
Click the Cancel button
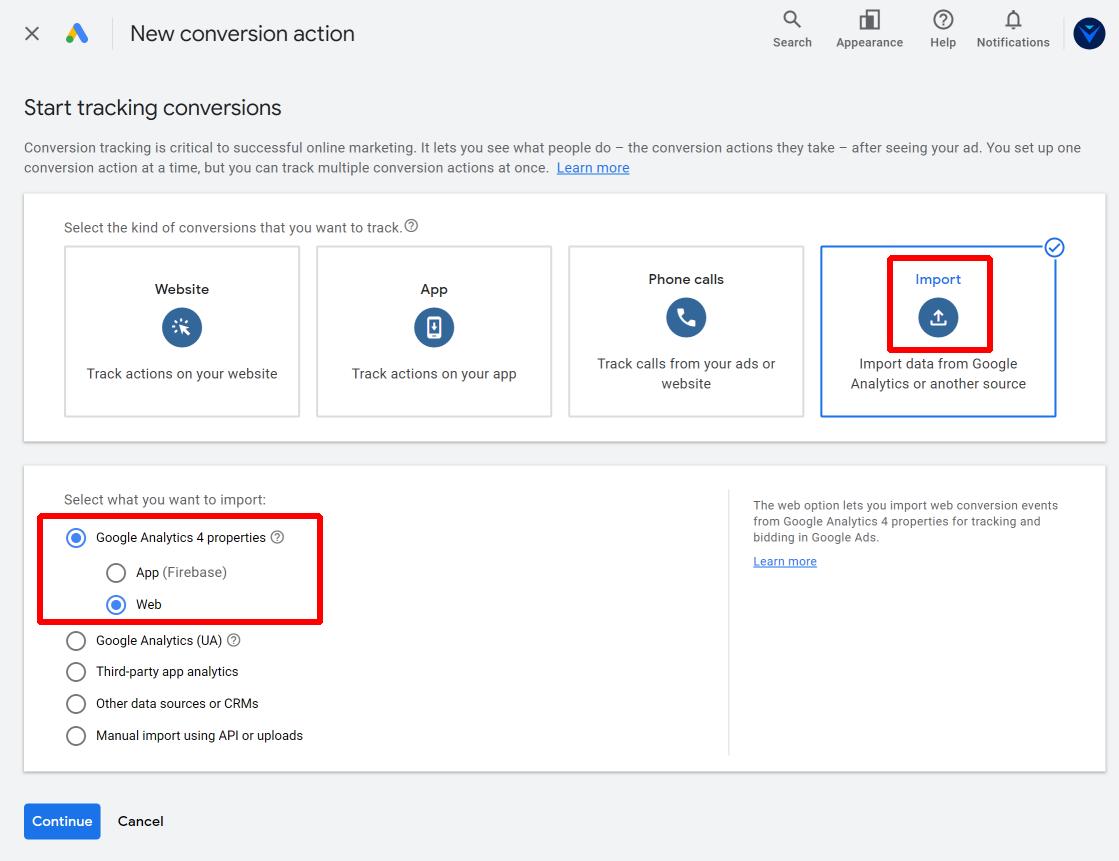click(x=141, y=821)
